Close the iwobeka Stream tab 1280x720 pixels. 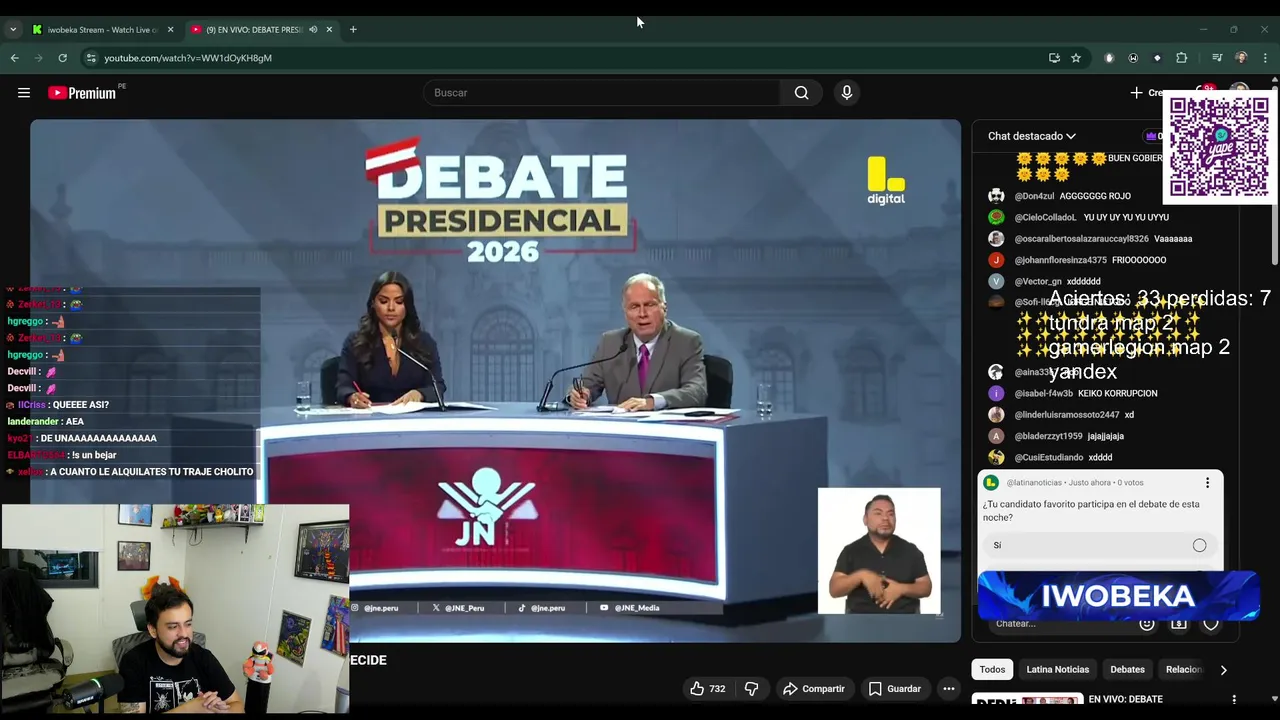170,30
